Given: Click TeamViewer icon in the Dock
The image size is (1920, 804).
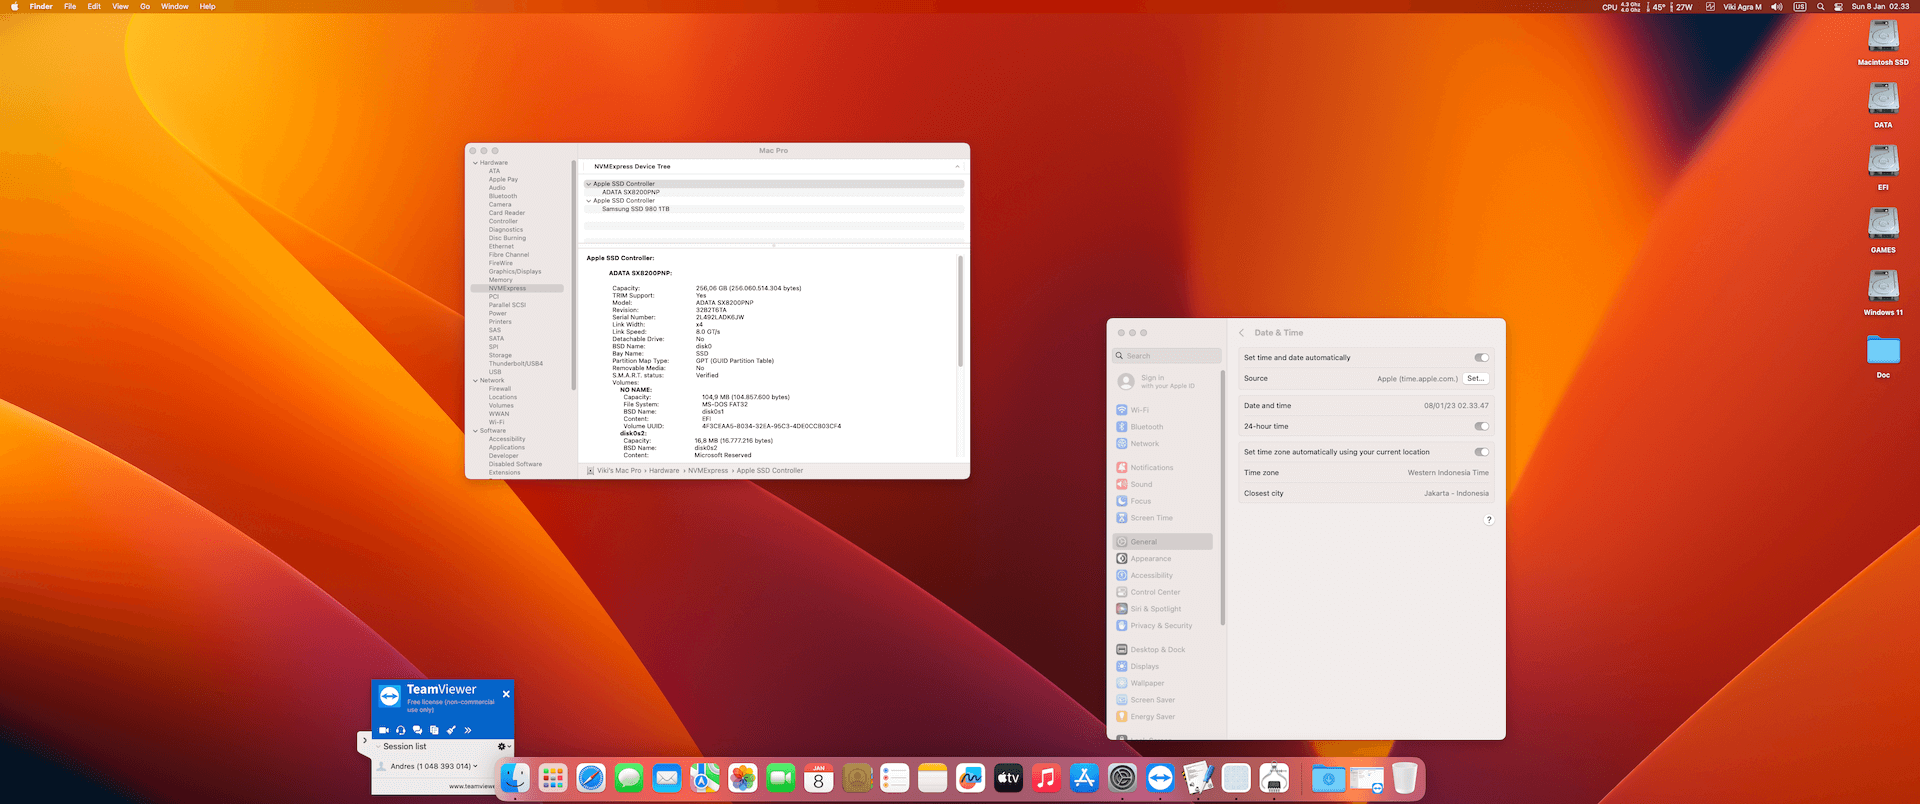Looking at the screenshot, I should point(1161,778).
